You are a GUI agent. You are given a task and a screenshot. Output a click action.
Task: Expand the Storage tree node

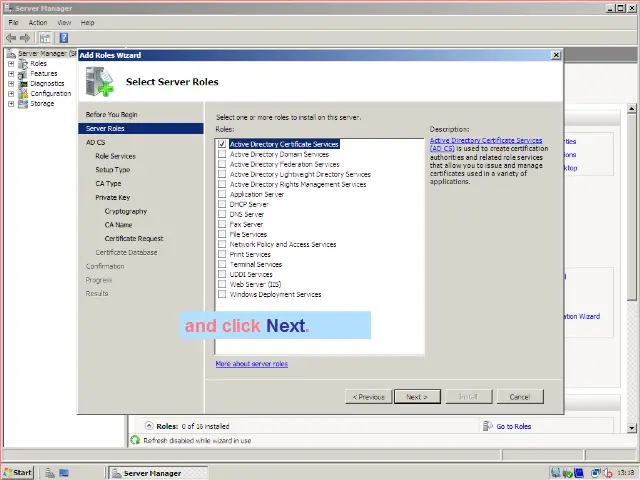click(11, 104)
